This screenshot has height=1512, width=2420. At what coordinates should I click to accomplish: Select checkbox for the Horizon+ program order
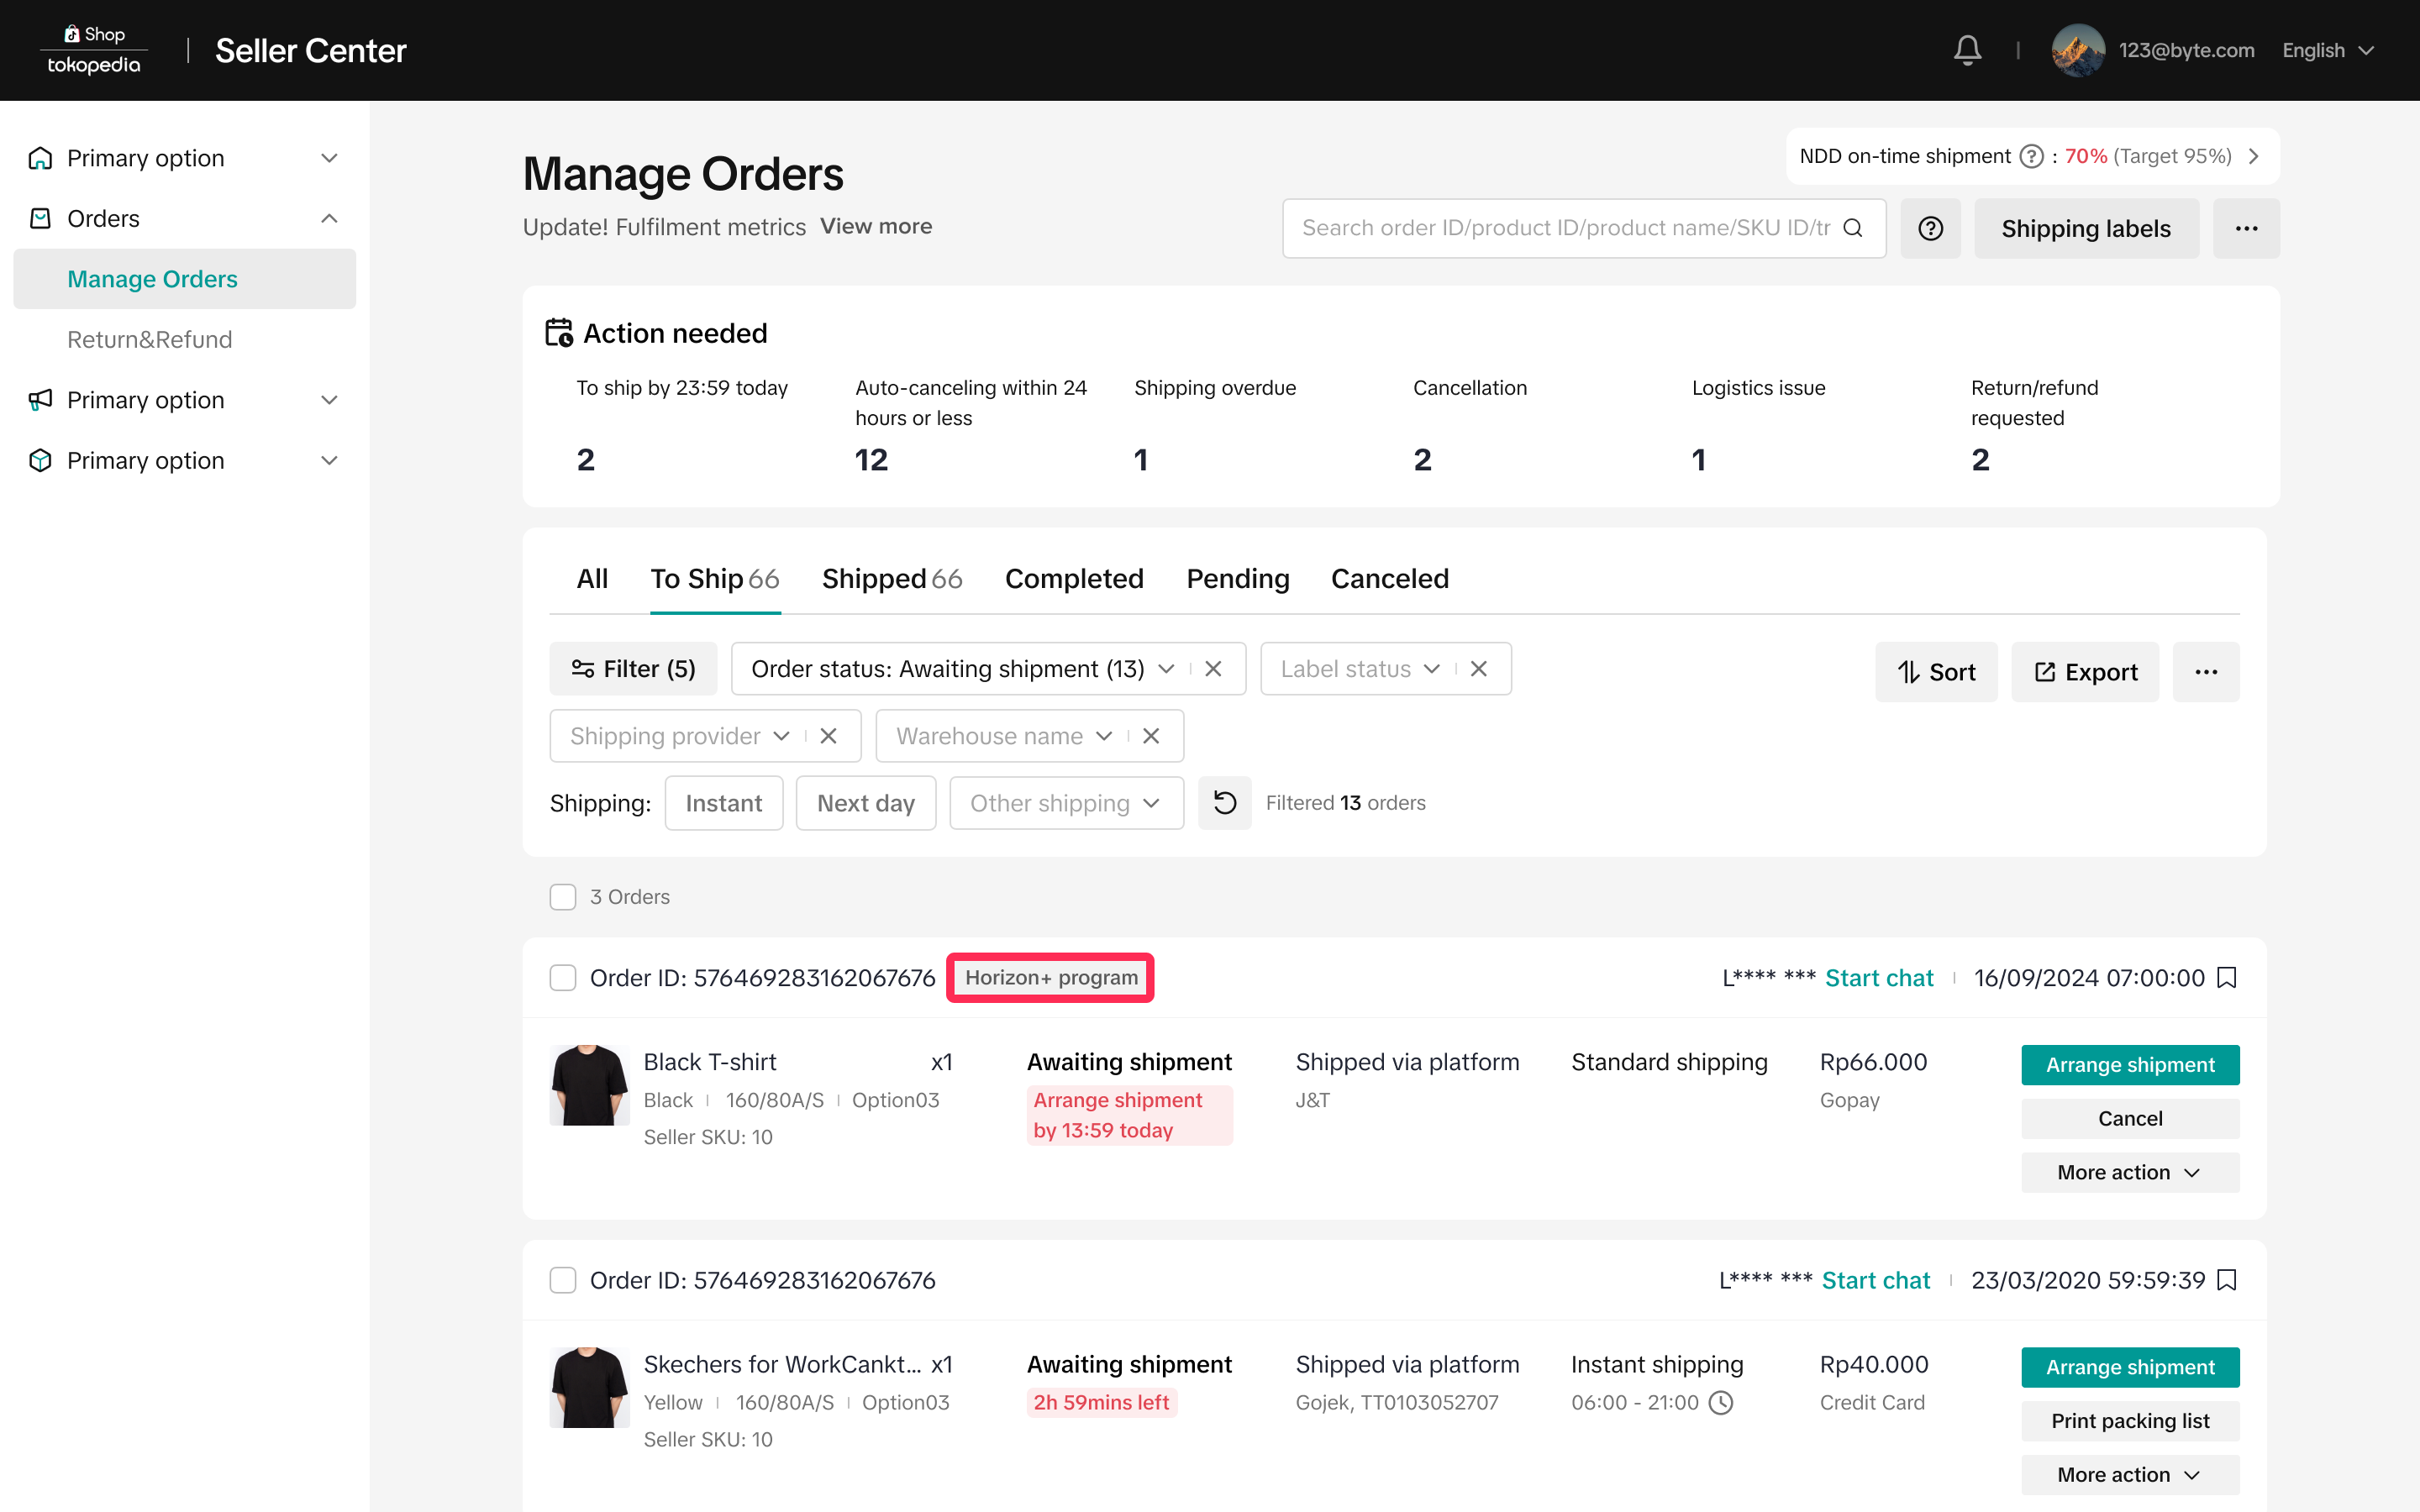click(x=563, y=977)
